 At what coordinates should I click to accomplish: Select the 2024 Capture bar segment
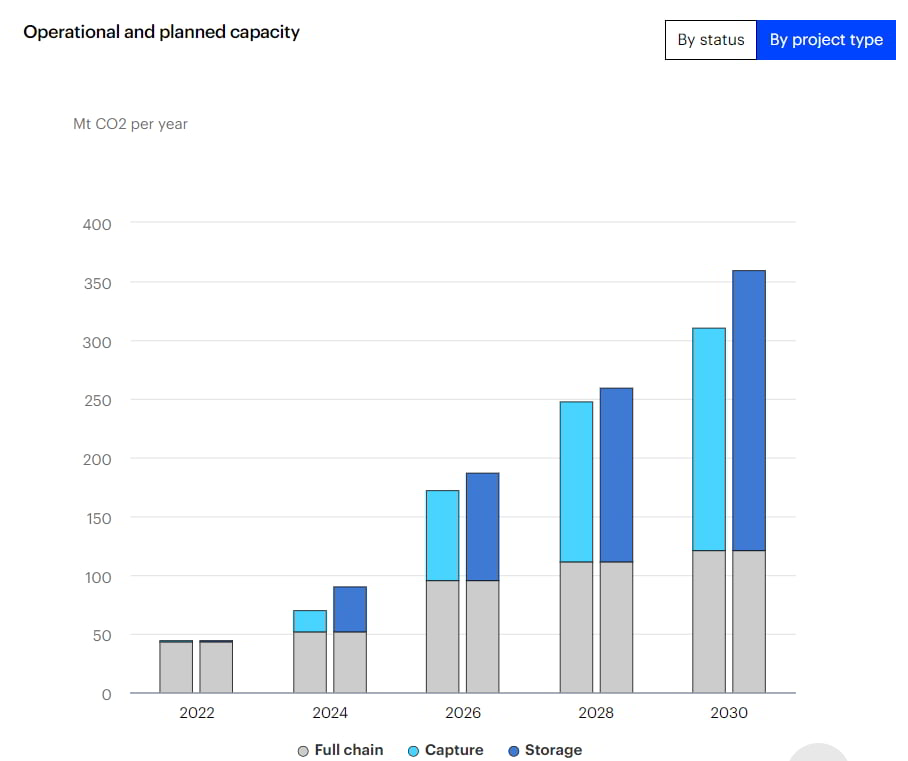point(310,621)
